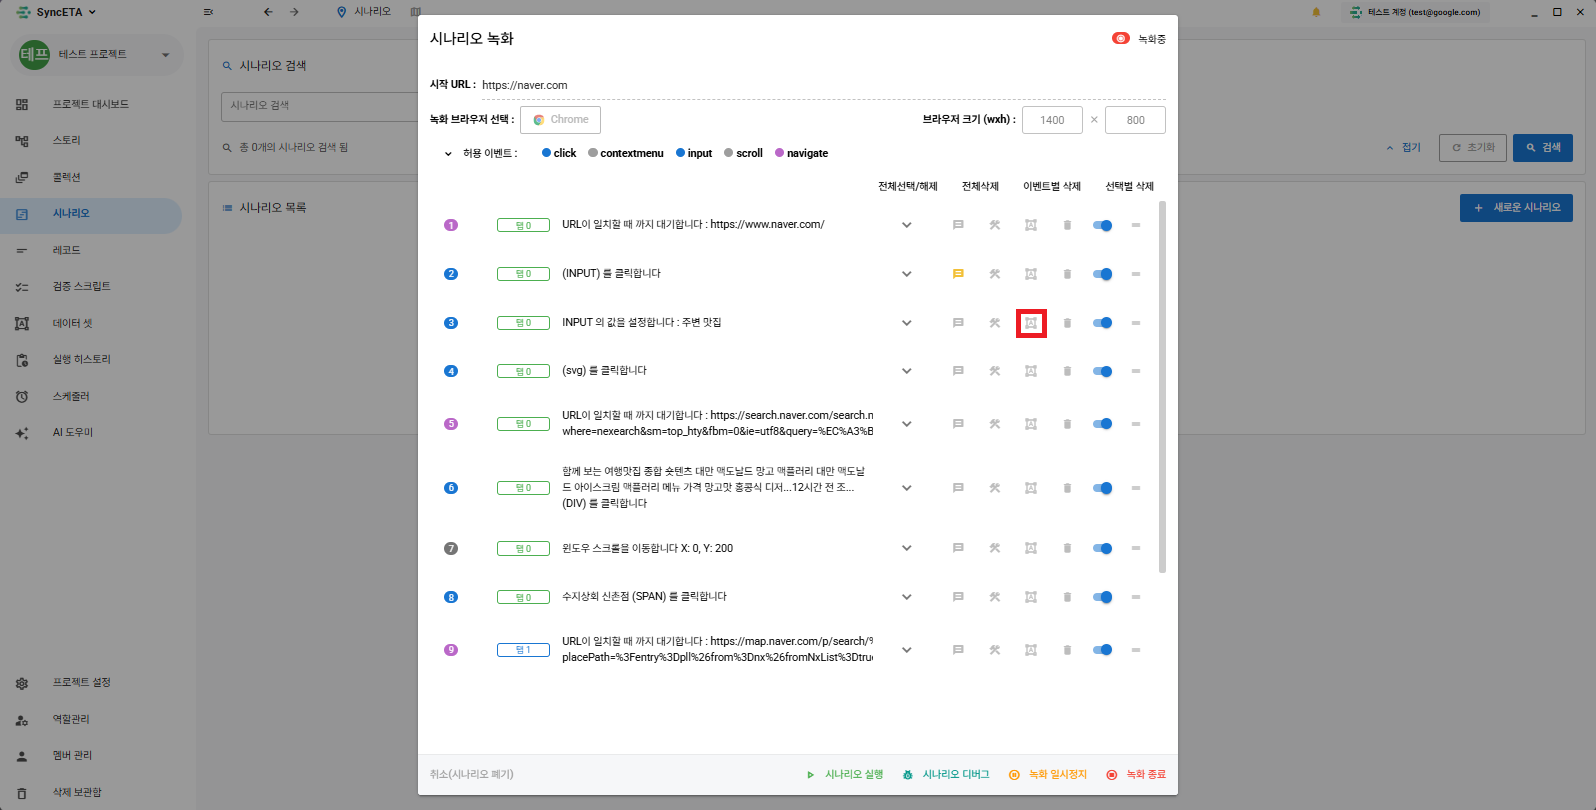Disable the map.naver.com step switch
This screenshot has width=1596, height=810.
coord(1102,650)
